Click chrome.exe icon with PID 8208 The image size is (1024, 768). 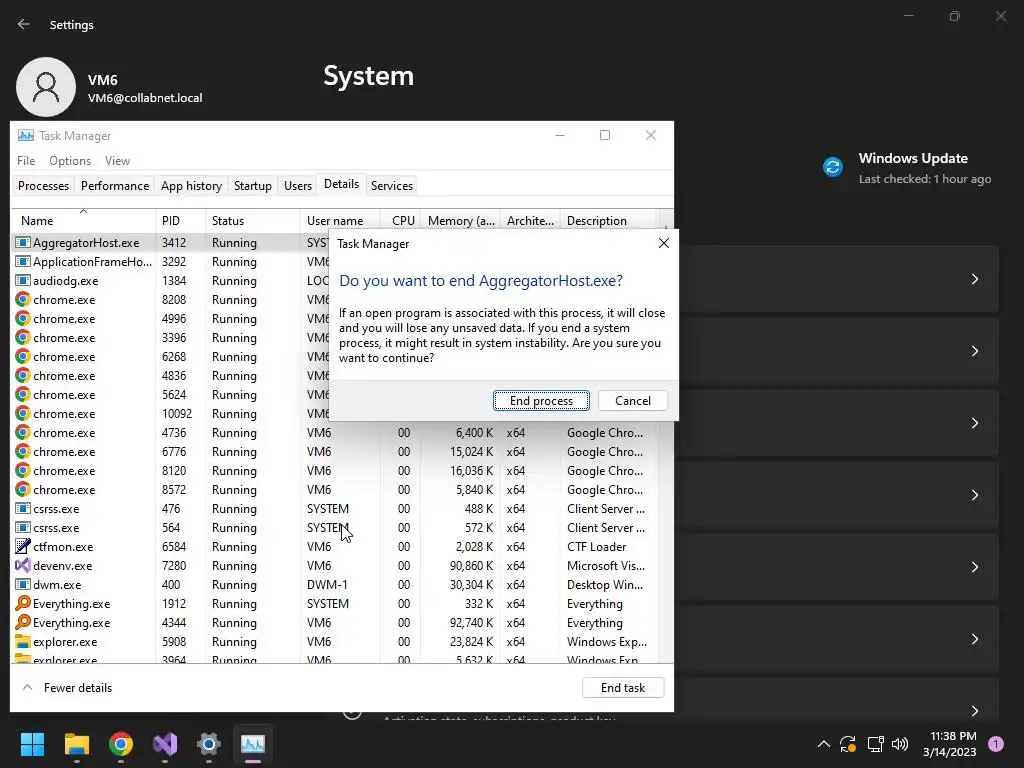[23, 299]
